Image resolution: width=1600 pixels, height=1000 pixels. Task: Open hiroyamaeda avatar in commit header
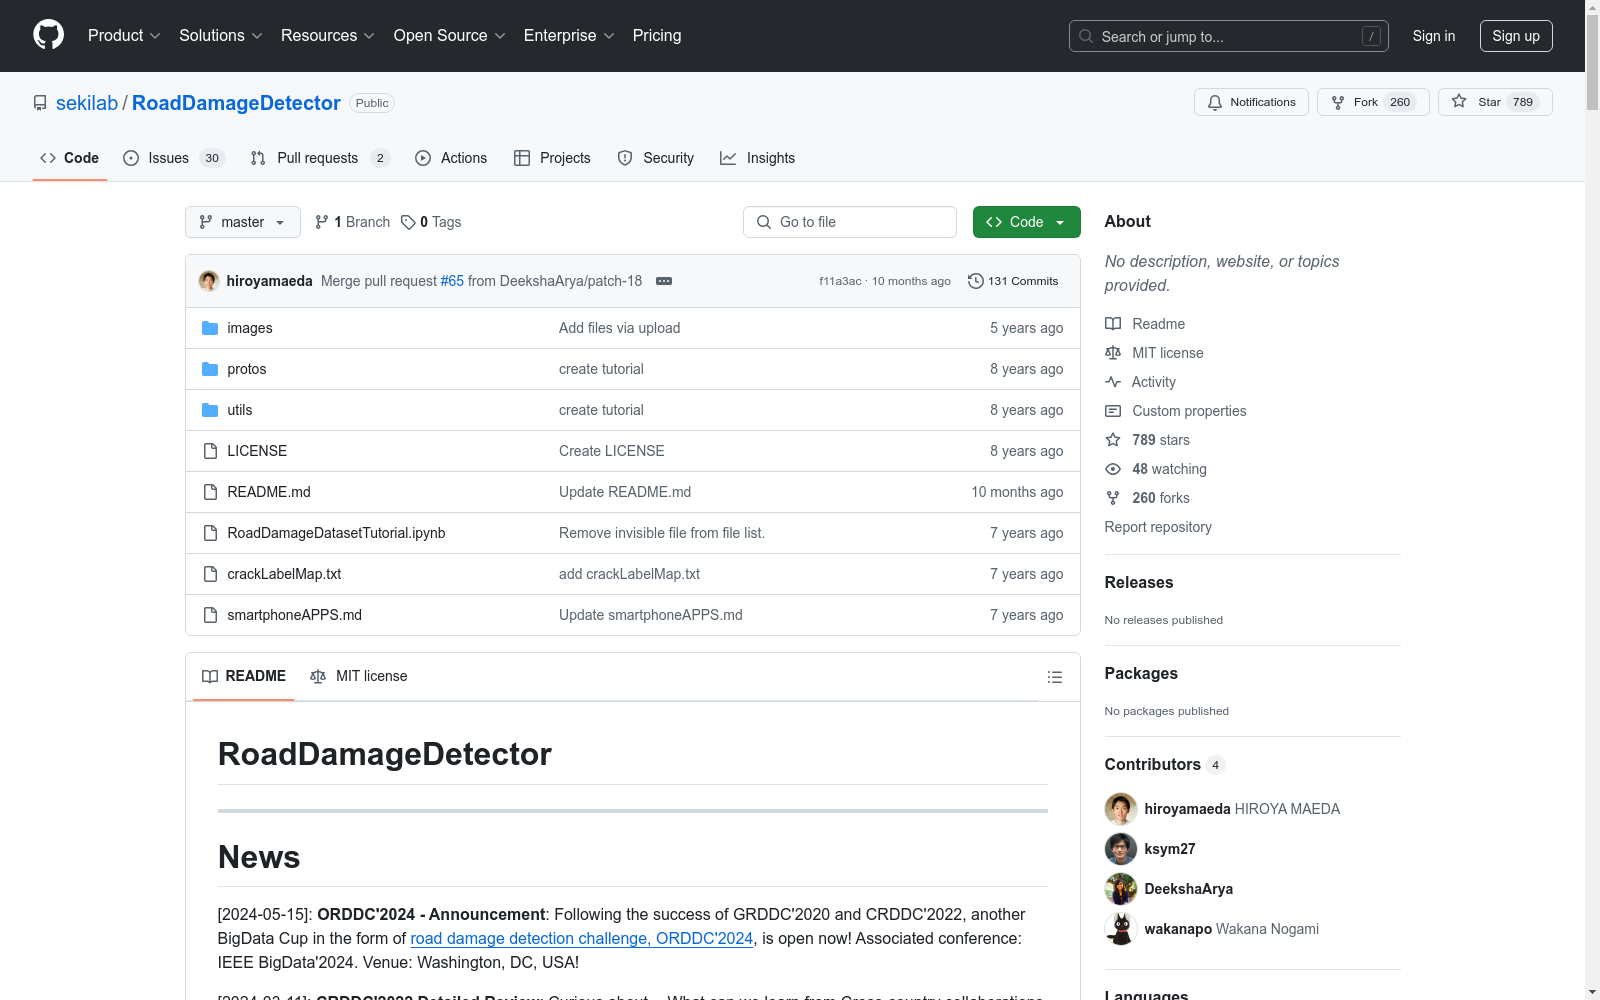tap(209, 281)
